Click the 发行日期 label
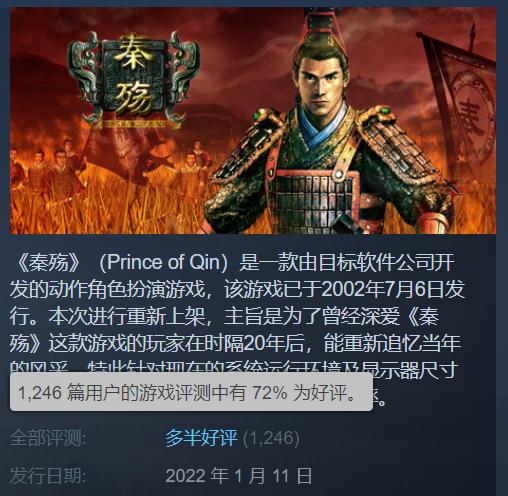 (48, 475)
